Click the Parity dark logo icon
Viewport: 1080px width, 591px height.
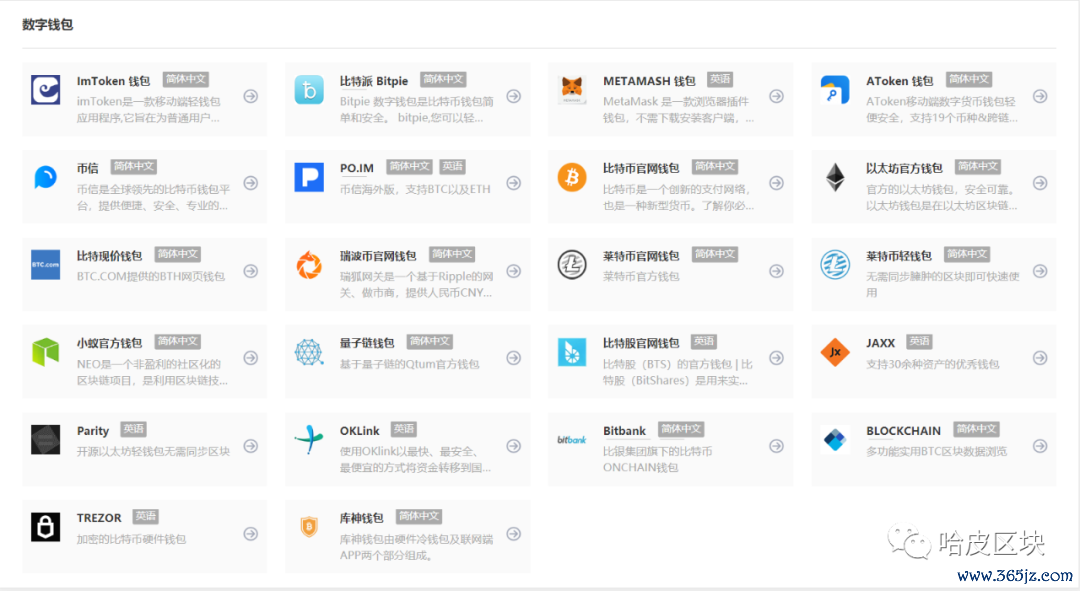click(x=45, y=439)
